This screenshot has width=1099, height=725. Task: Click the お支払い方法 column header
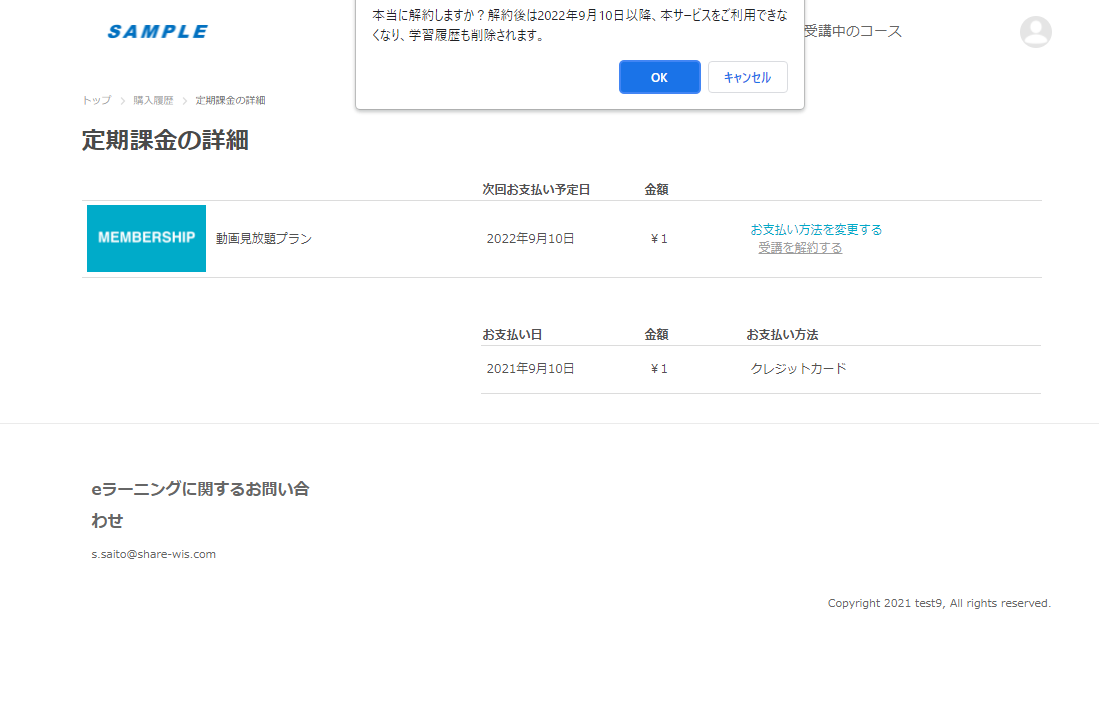[782, 334]
